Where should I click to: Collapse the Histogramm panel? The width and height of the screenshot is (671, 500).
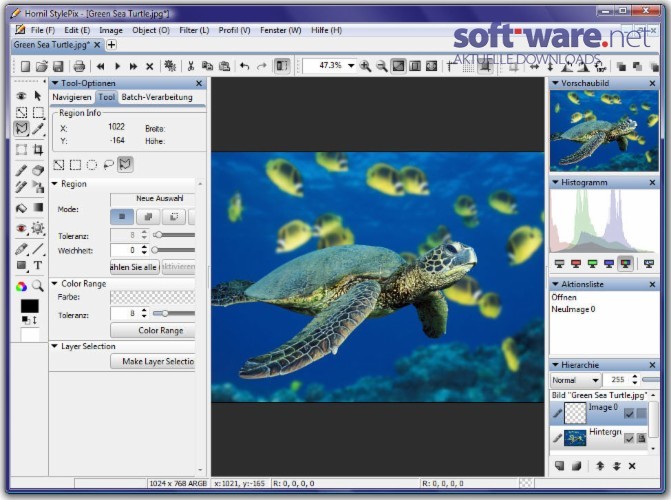(x=555, y=182)
